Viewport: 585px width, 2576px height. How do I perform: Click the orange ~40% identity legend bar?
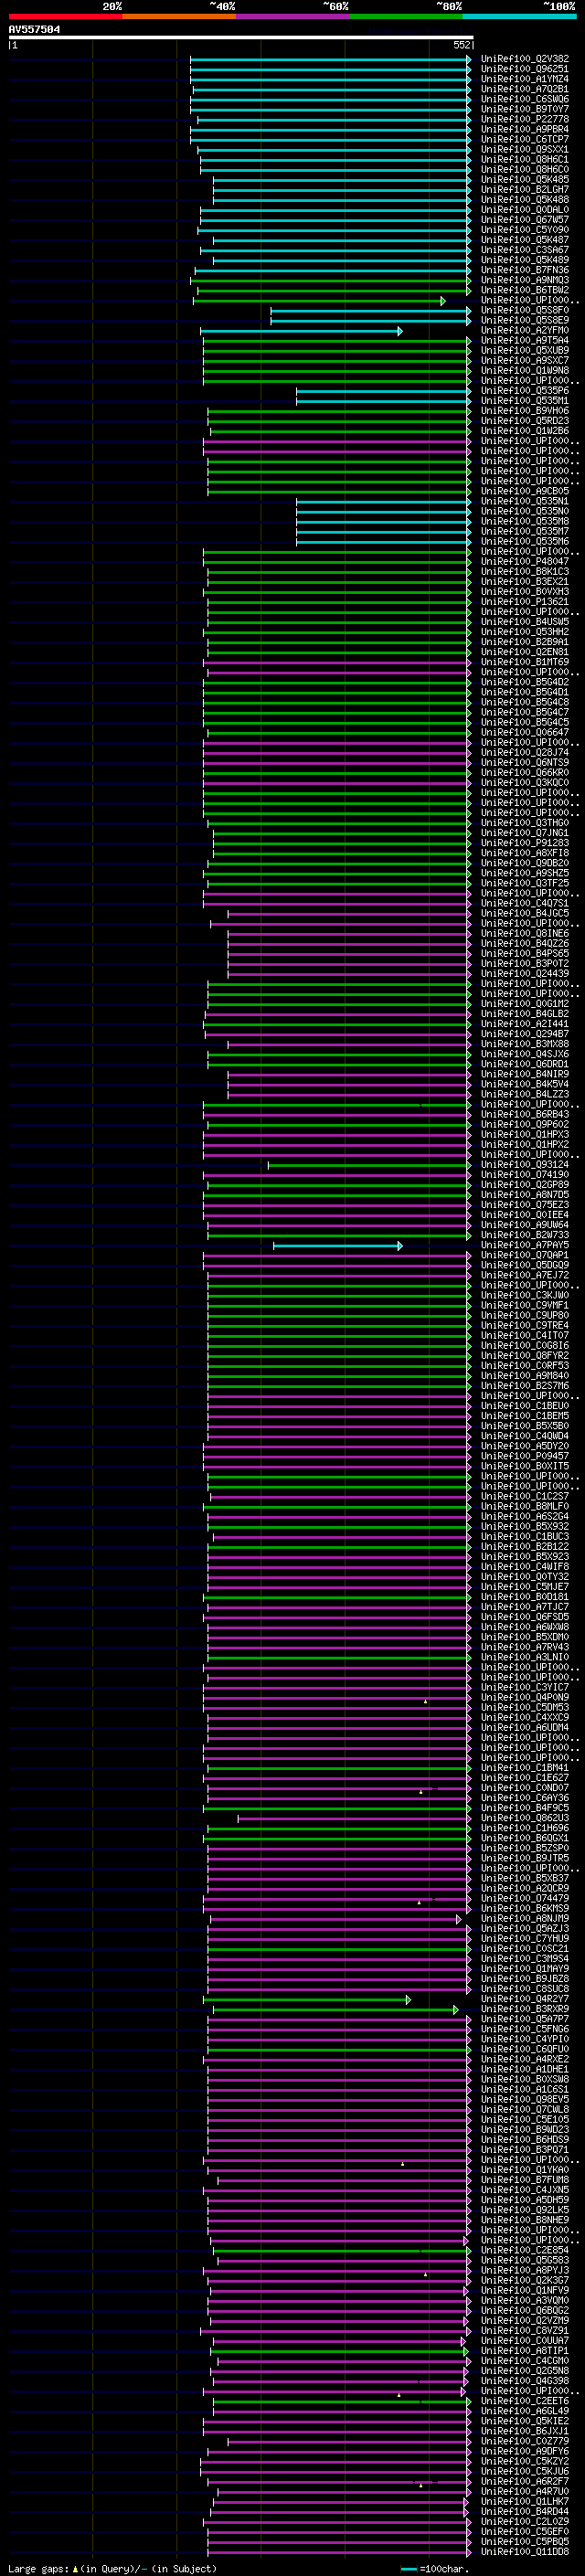tap(179, 16)
